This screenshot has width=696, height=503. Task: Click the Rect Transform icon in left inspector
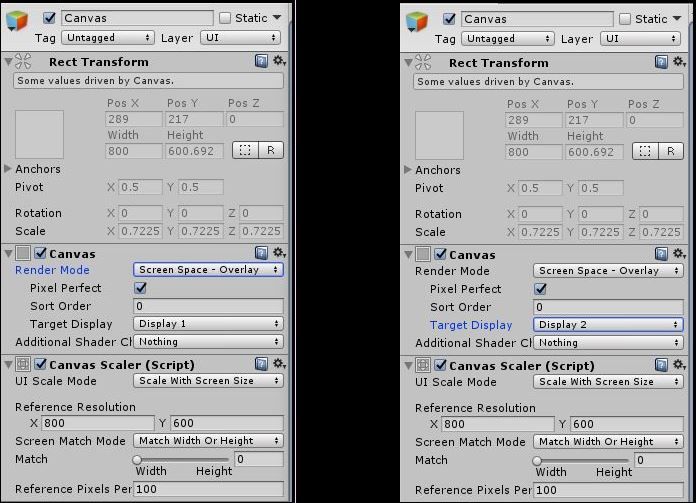click(x=23, y=62)
